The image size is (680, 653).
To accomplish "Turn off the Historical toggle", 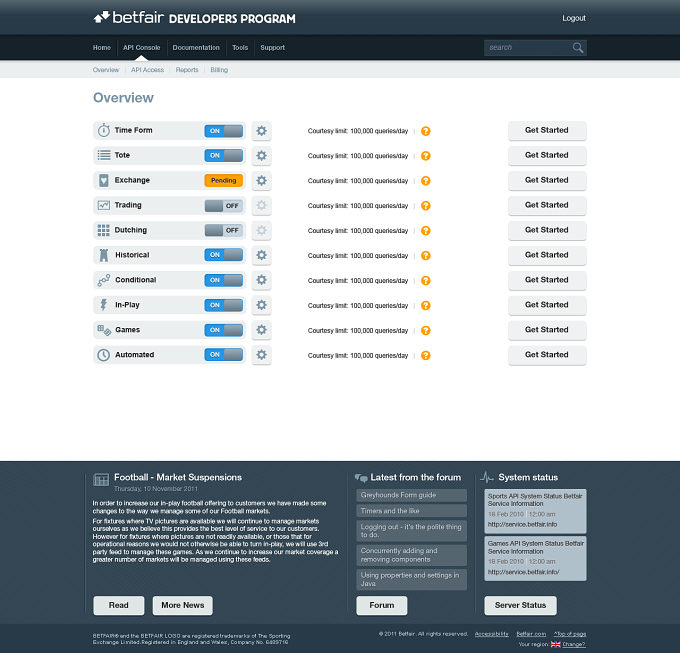I will click(223, 255).
